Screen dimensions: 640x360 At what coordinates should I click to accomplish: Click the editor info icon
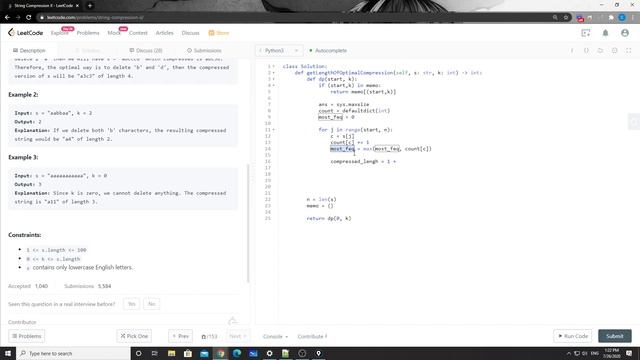point(572,51)
